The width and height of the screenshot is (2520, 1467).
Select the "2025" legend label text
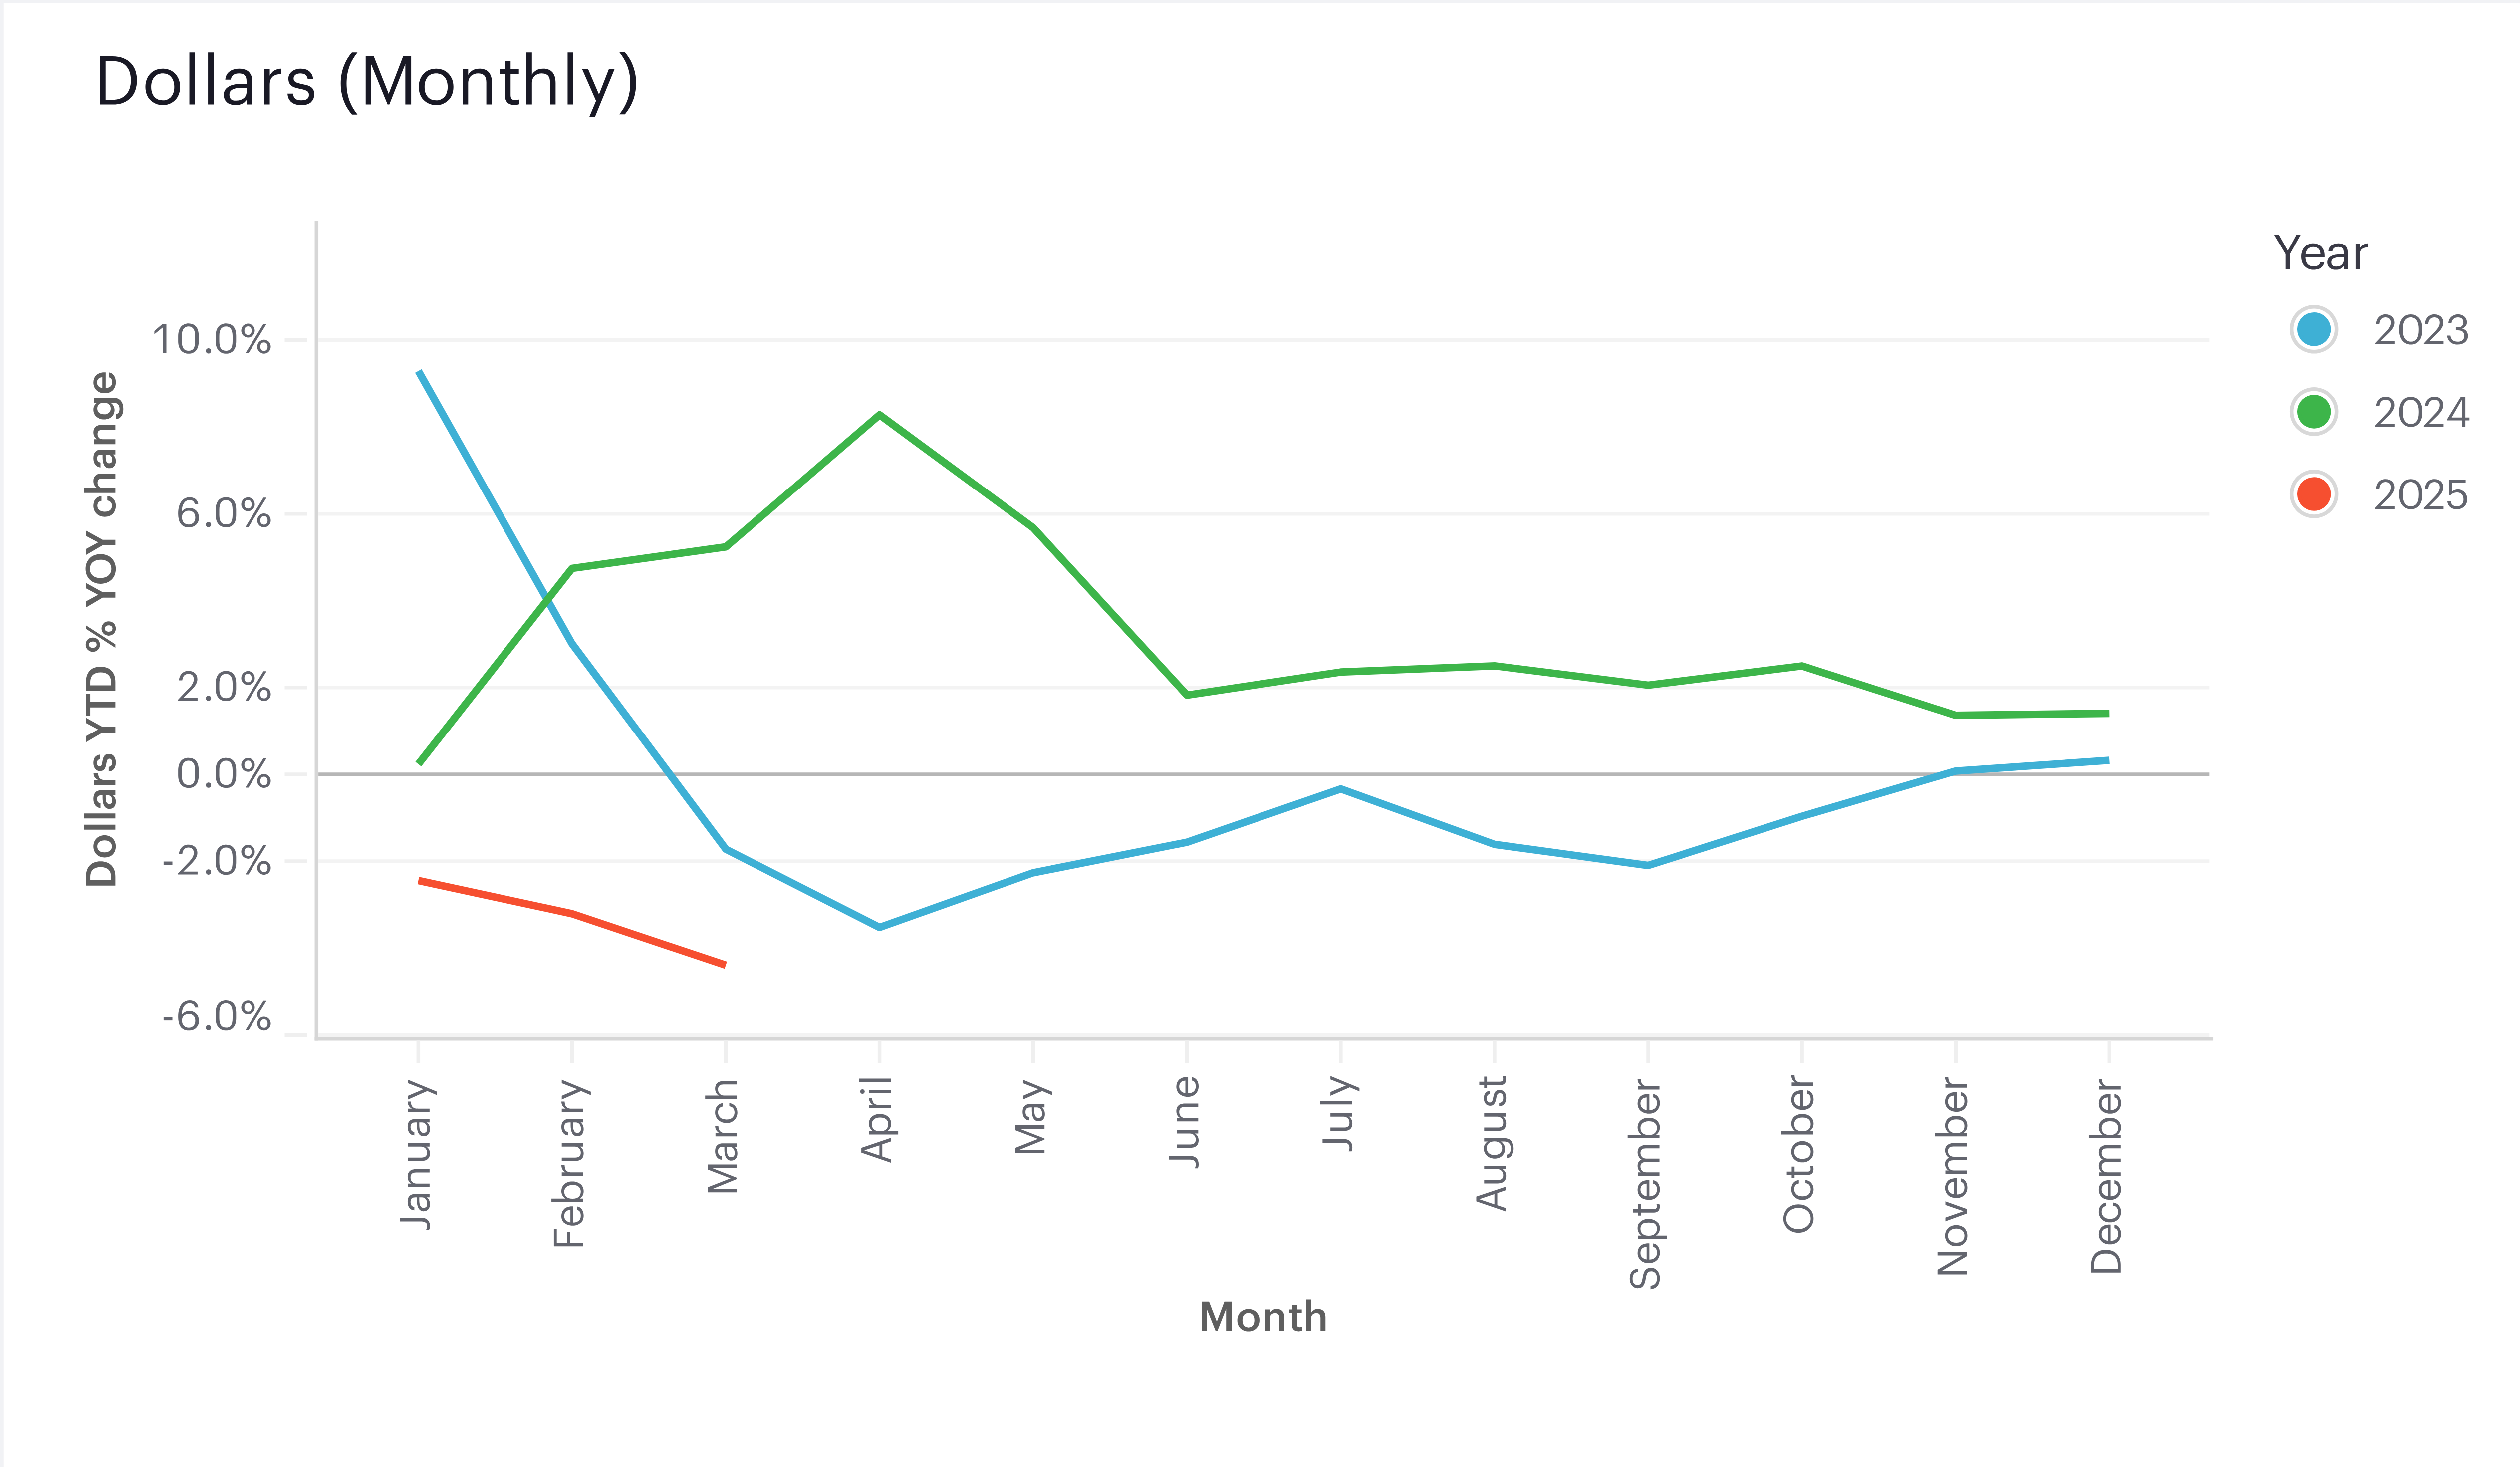(x=2421, y=495)
